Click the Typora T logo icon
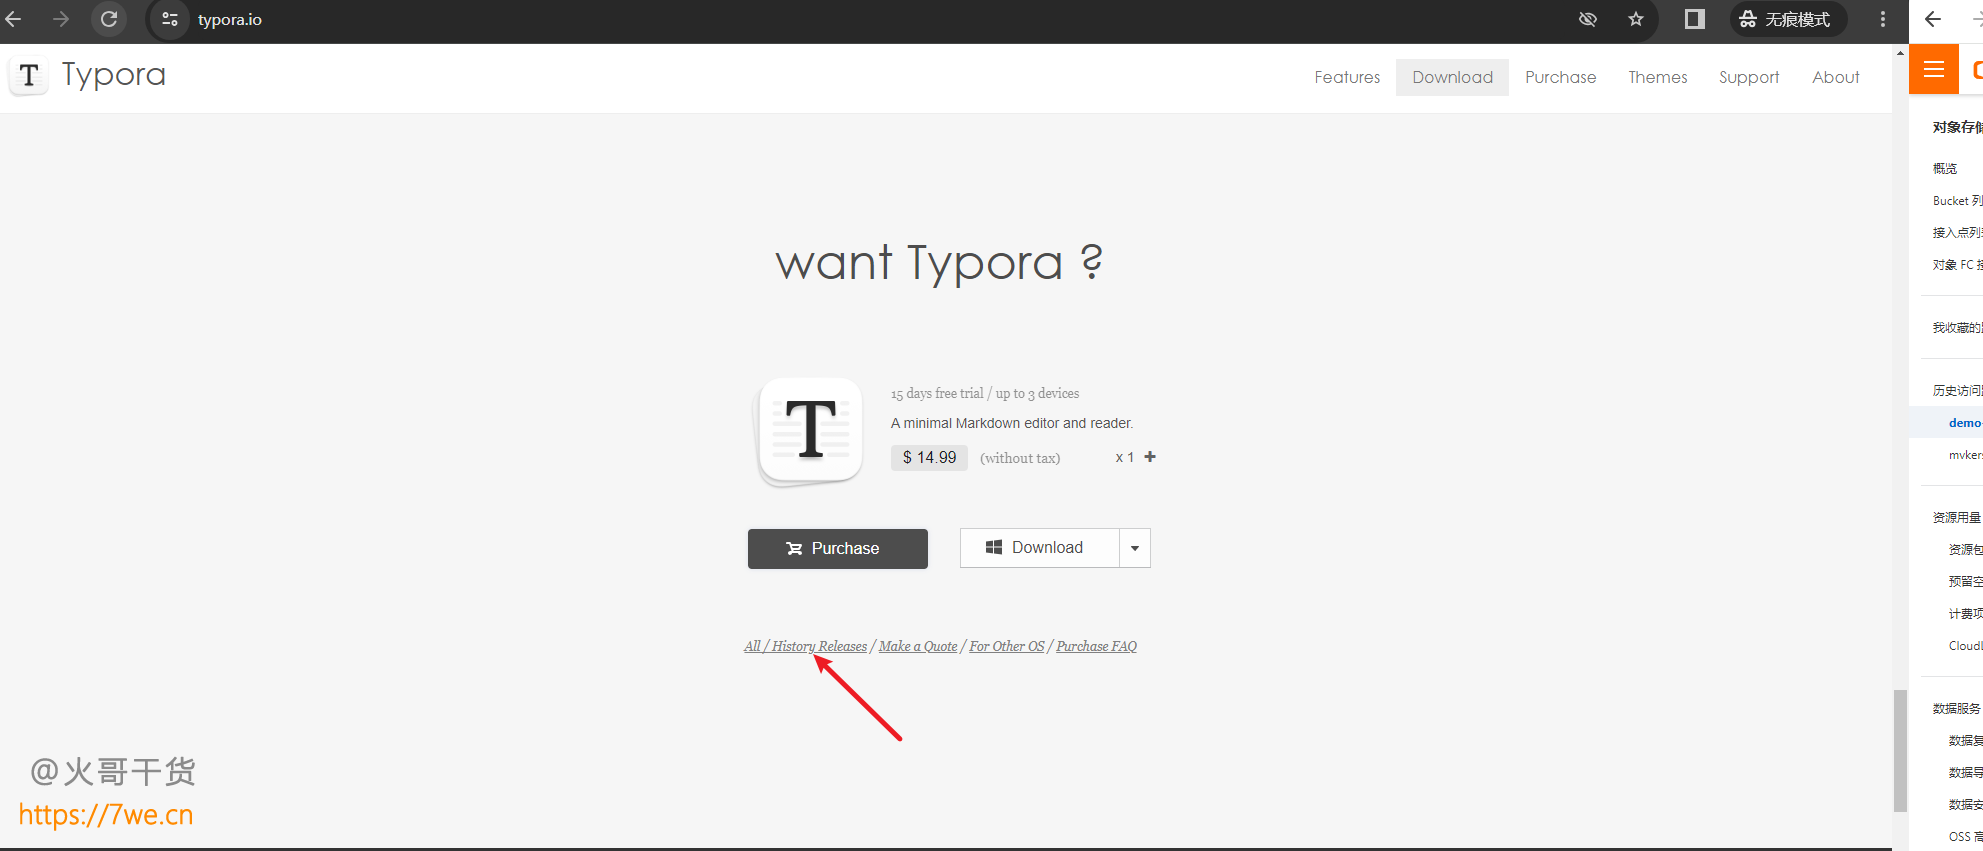Image resolution: width=1983 pixels, height=851 pixels. coord(29,76)
